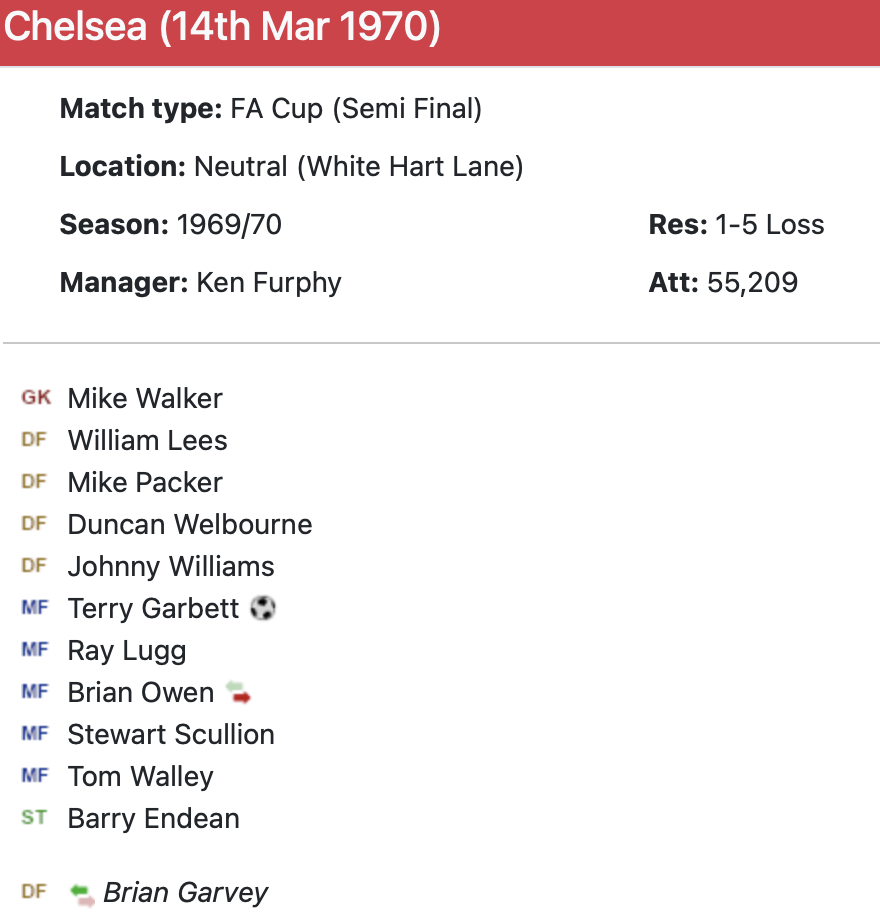Click the goal ball icon beside Terry Garbett
Image resolution: width=880 pixels, height=924 pixels.
[x=263, y=608]
